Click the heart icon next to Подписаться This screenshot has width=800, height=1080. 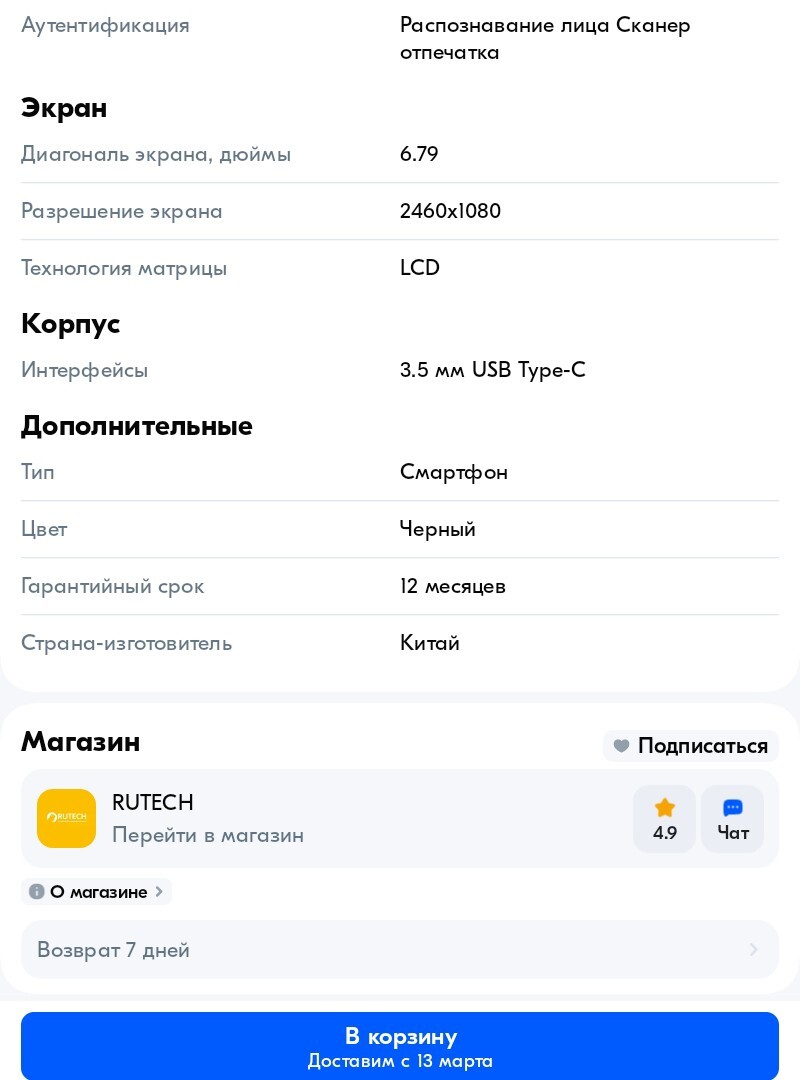pyautogui.click(x=621, y=745)
